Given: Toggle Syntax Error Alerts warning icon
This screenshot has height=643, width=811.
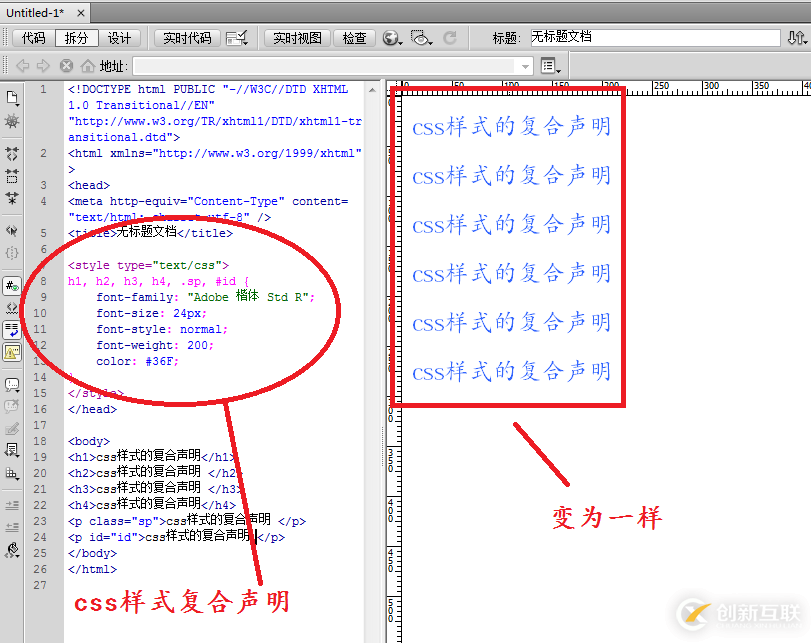Looking at the screenshot, I should click(x=12, y=352).
